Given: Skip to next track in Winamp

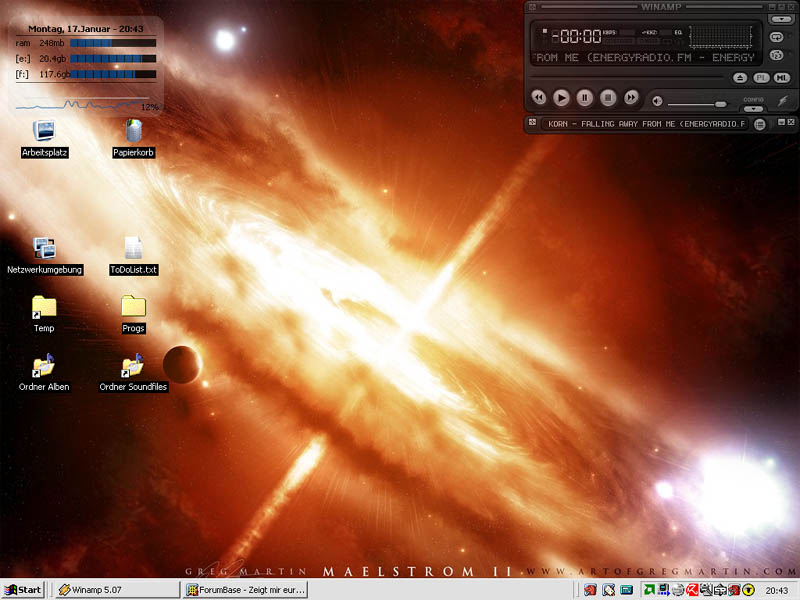Looking at the screenshot, I should point(631,97).
